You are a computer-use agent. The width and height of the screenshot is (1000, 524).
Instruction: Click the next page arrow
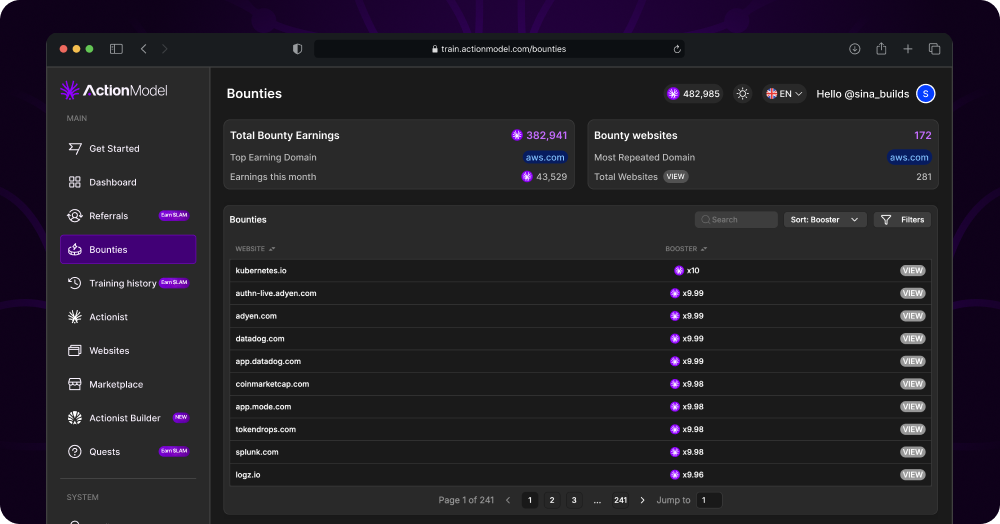point(642,500)
